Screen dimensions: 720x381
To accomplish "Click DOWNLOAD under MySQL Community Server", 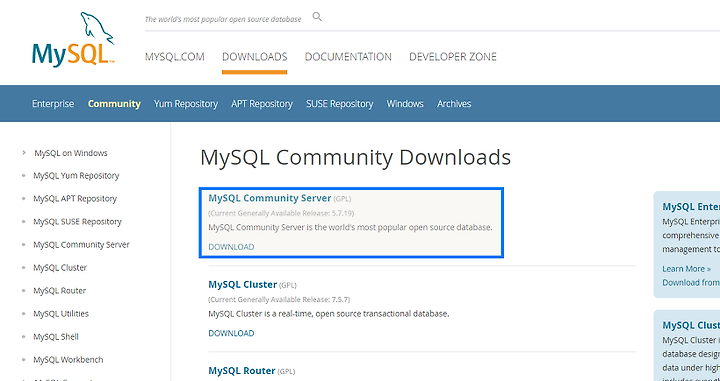I will tap(231, 247).
